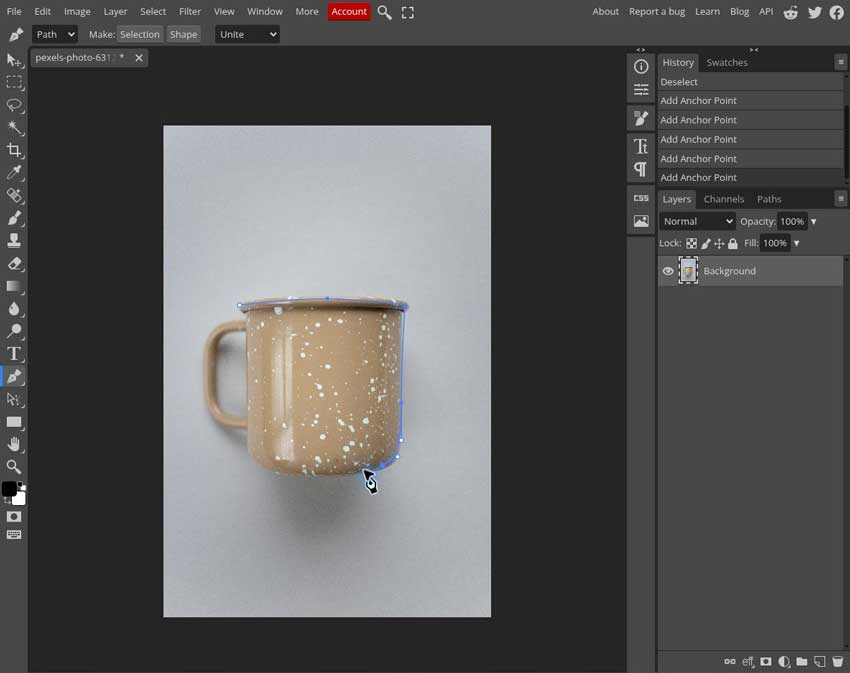
Task: Open the Brush panel icon
Action: point(641,119)
